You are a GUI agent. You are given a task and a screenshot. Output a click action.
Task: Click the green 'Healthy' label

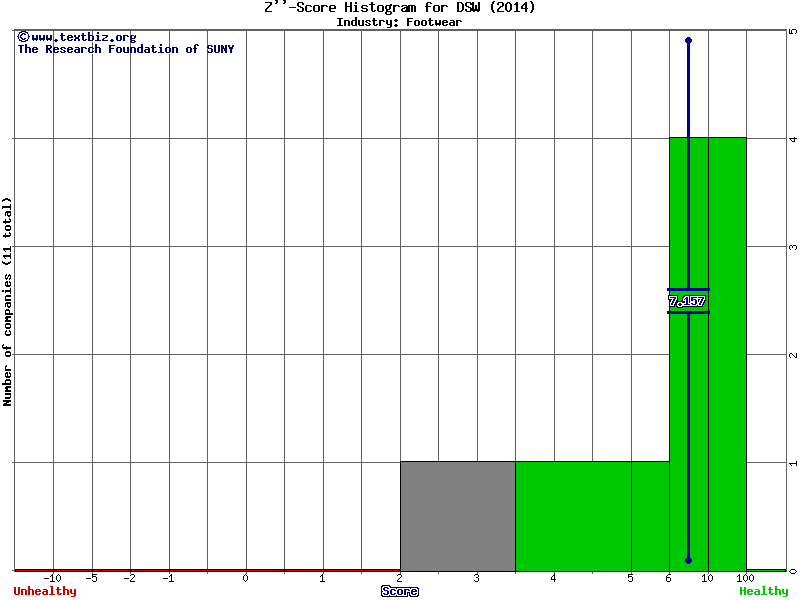[764, 591]
